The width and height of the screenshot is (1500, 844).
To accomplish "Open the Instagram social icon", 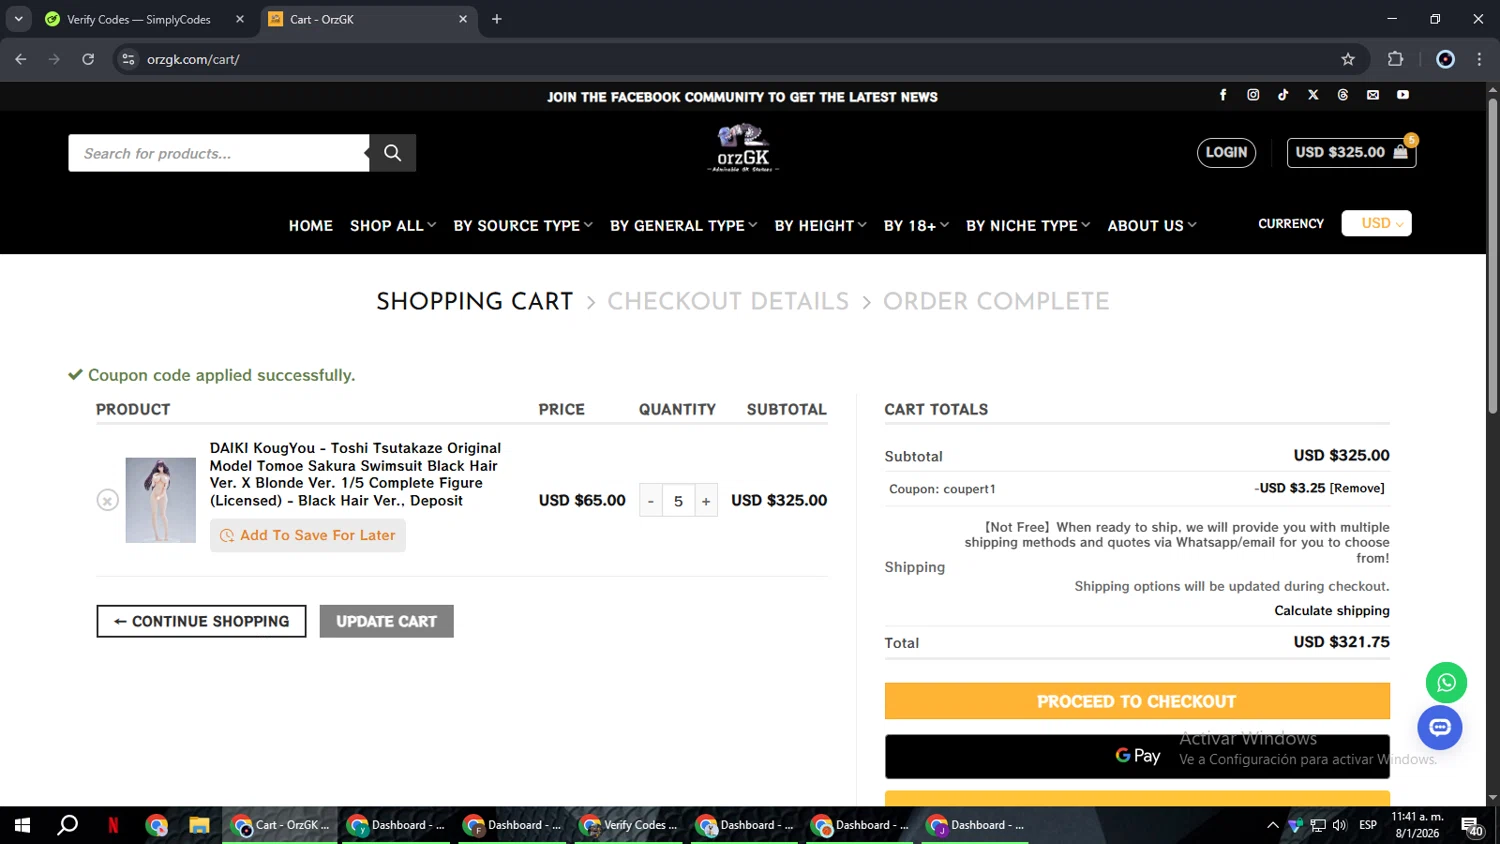I will click(x=1253, y=95).
